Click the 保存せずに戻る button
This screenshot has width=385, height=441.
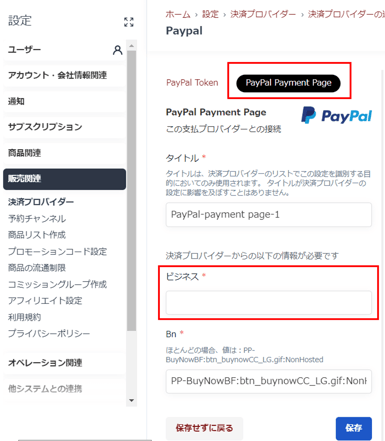(204, 428)
